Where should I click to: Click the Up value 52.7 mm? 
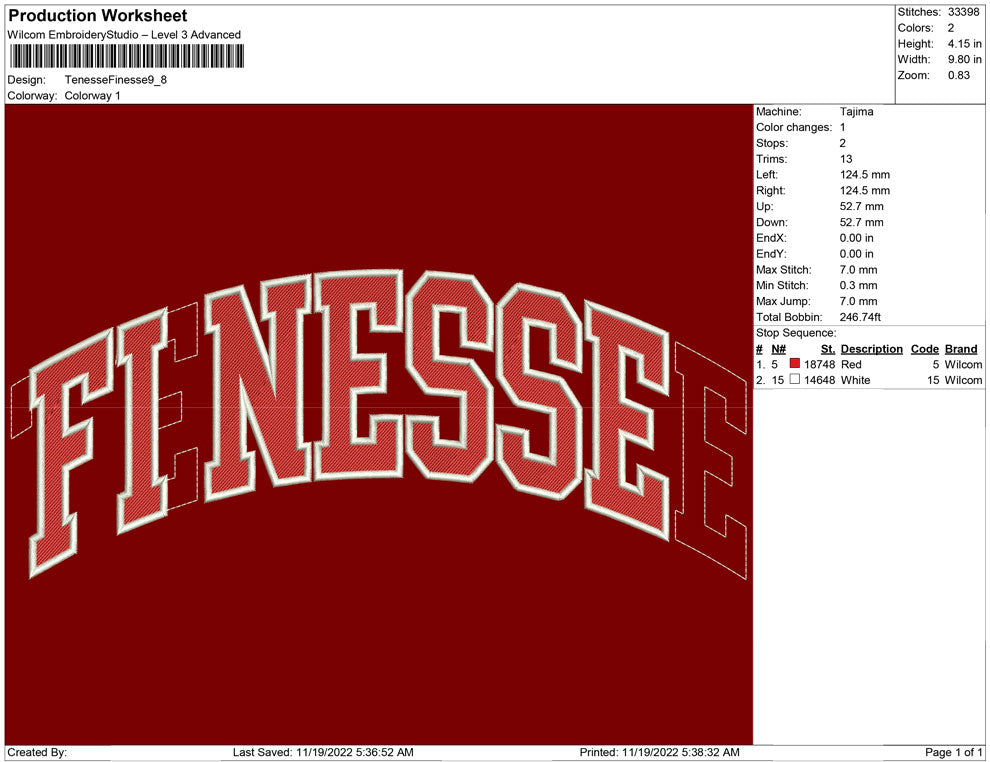pyautogui.click(x=861, y=206)
